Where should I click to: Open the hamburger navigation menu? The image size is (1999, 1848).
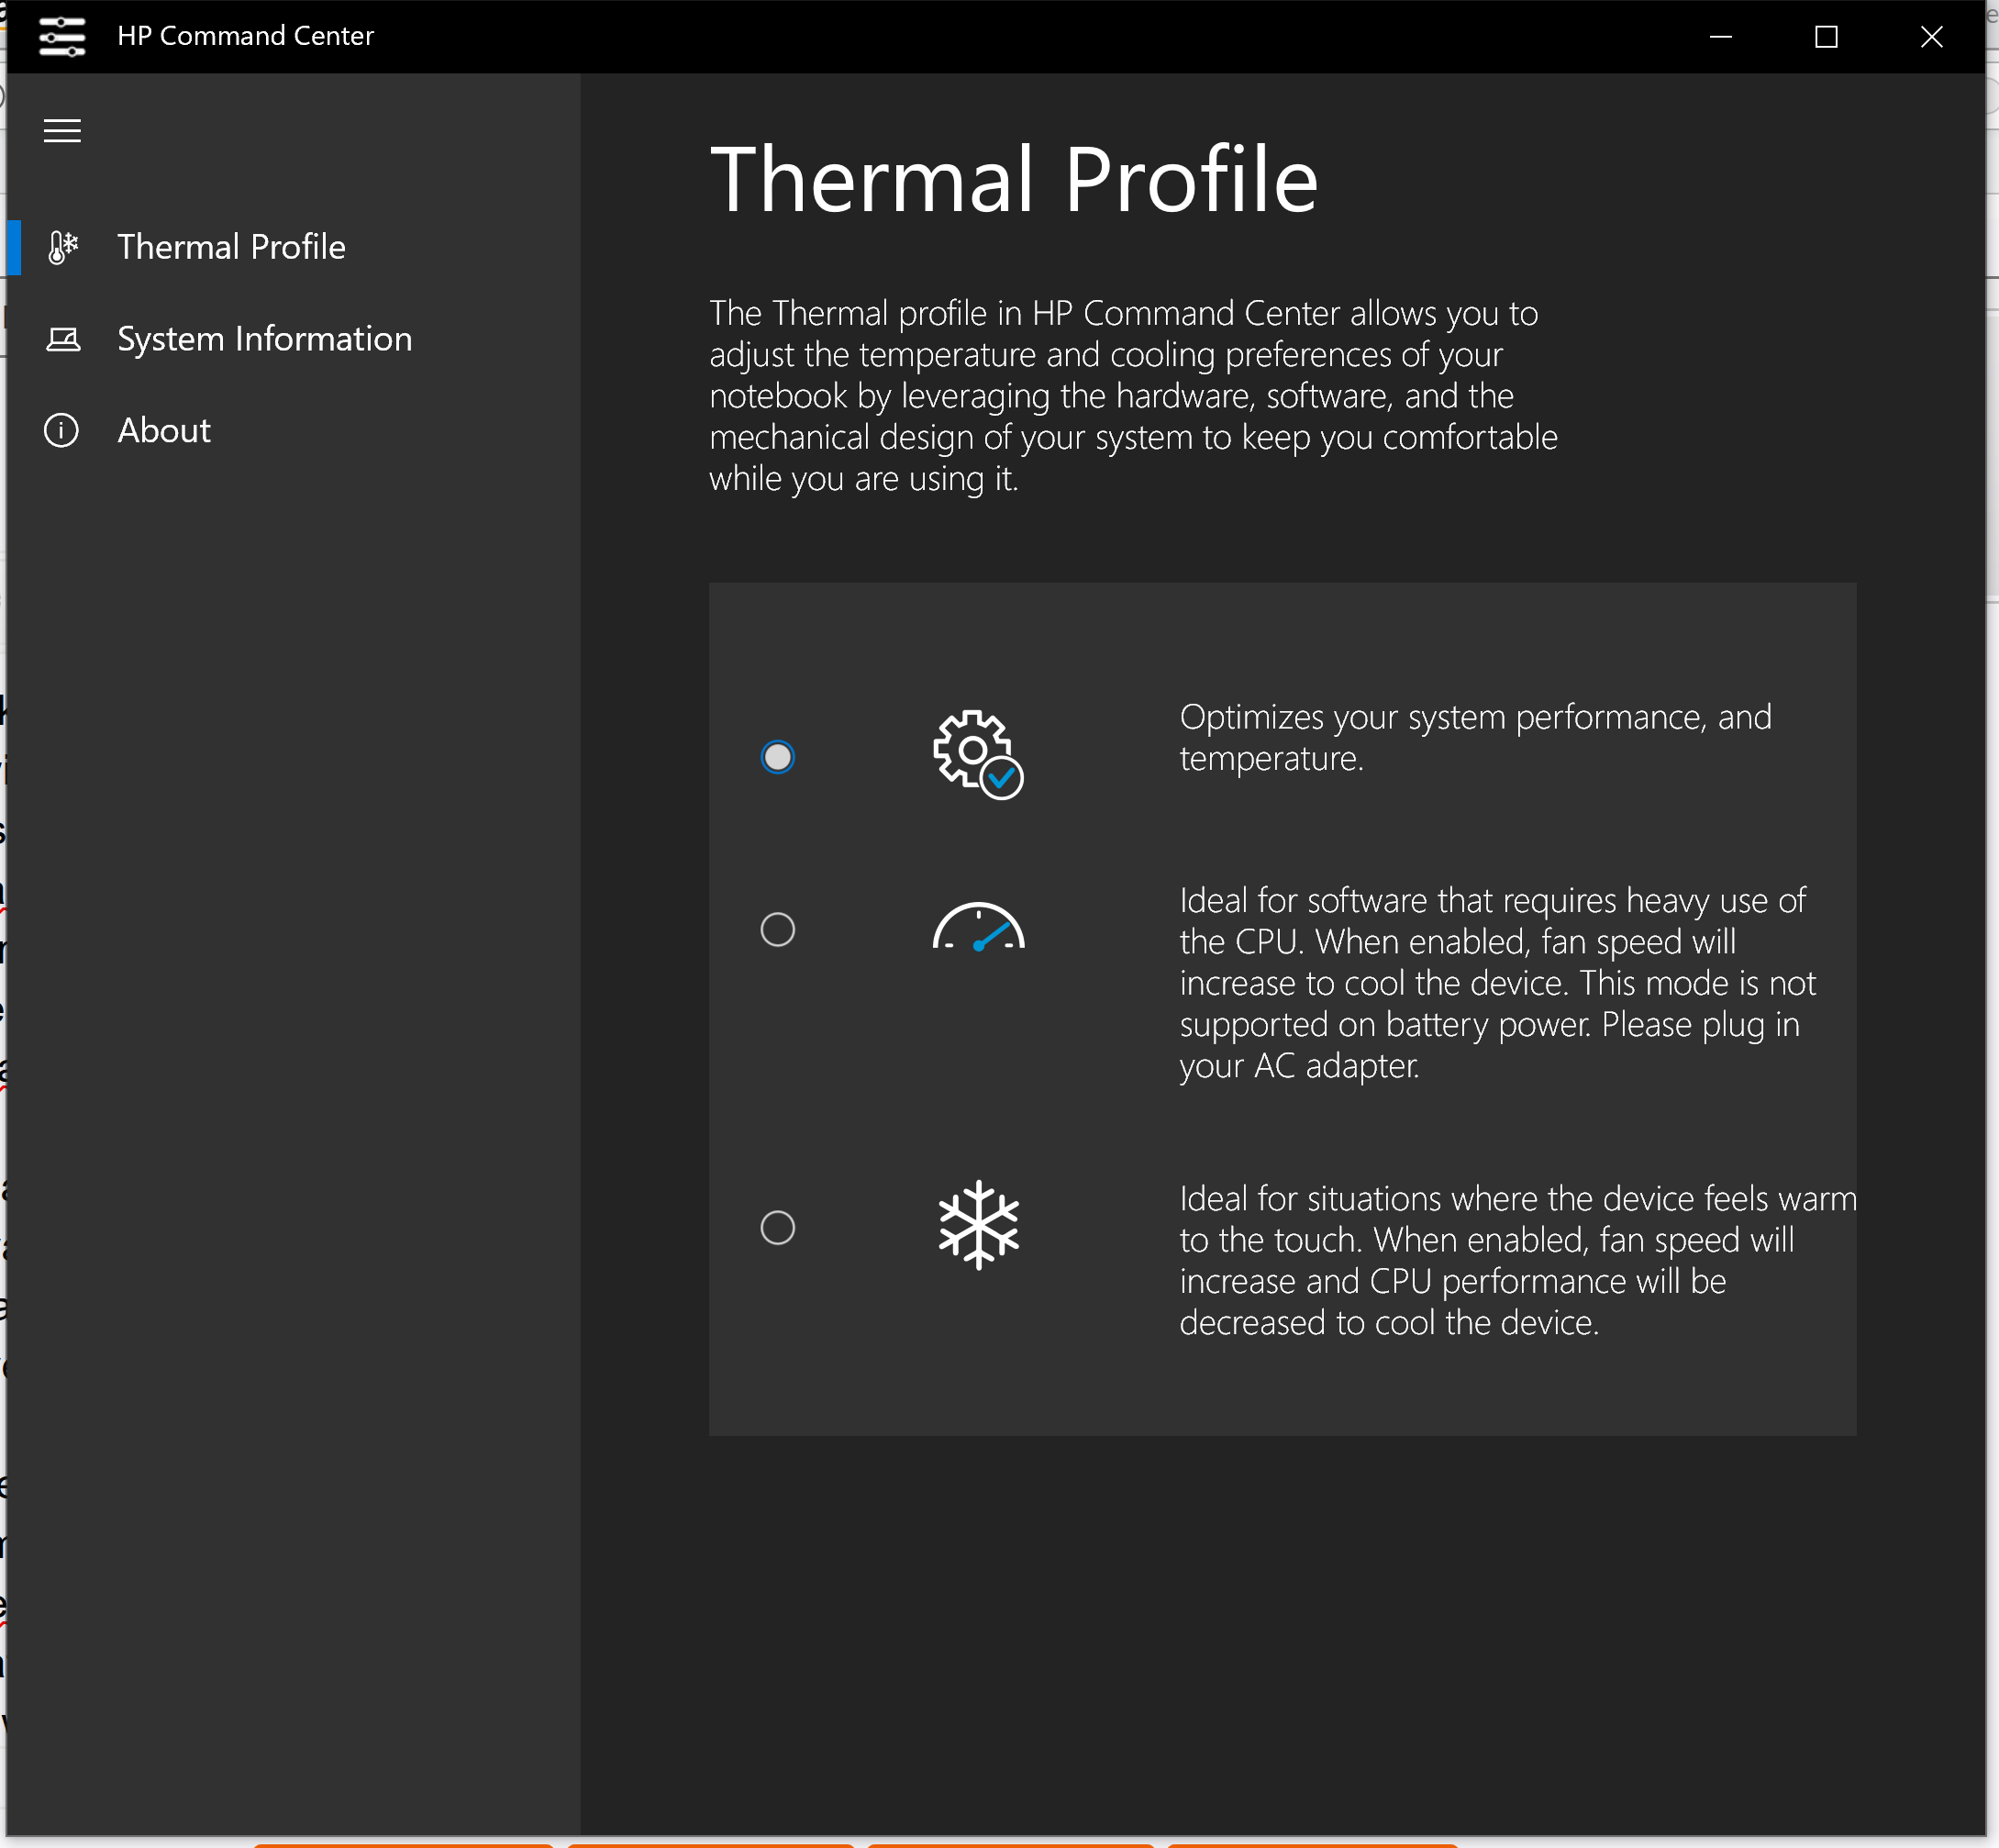(x=62, y=131)
